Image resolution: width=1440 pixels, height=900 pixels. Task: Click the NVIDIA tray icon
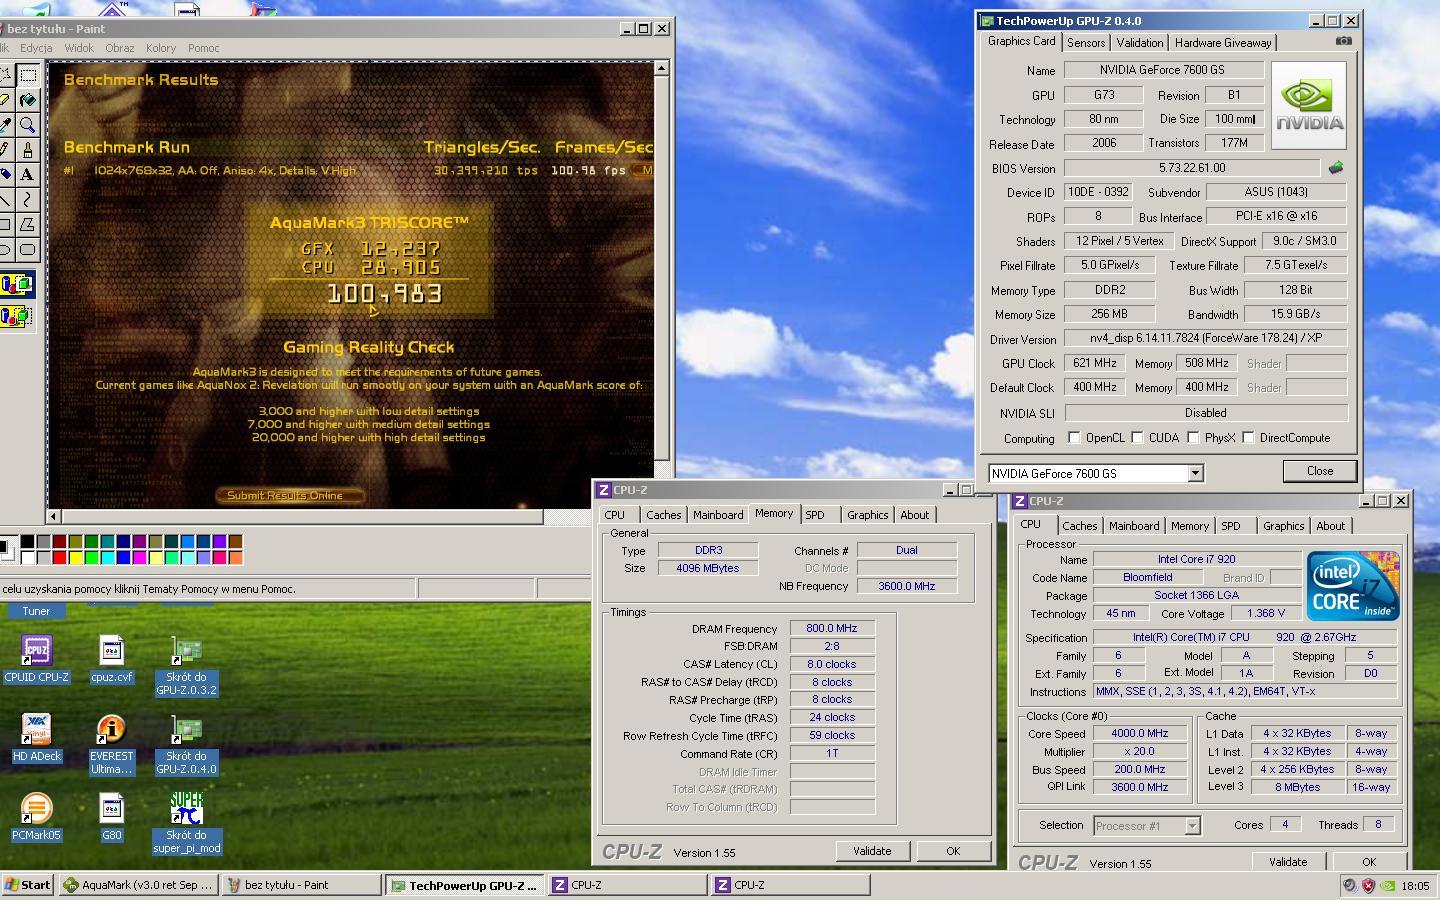click(1387, 885)
